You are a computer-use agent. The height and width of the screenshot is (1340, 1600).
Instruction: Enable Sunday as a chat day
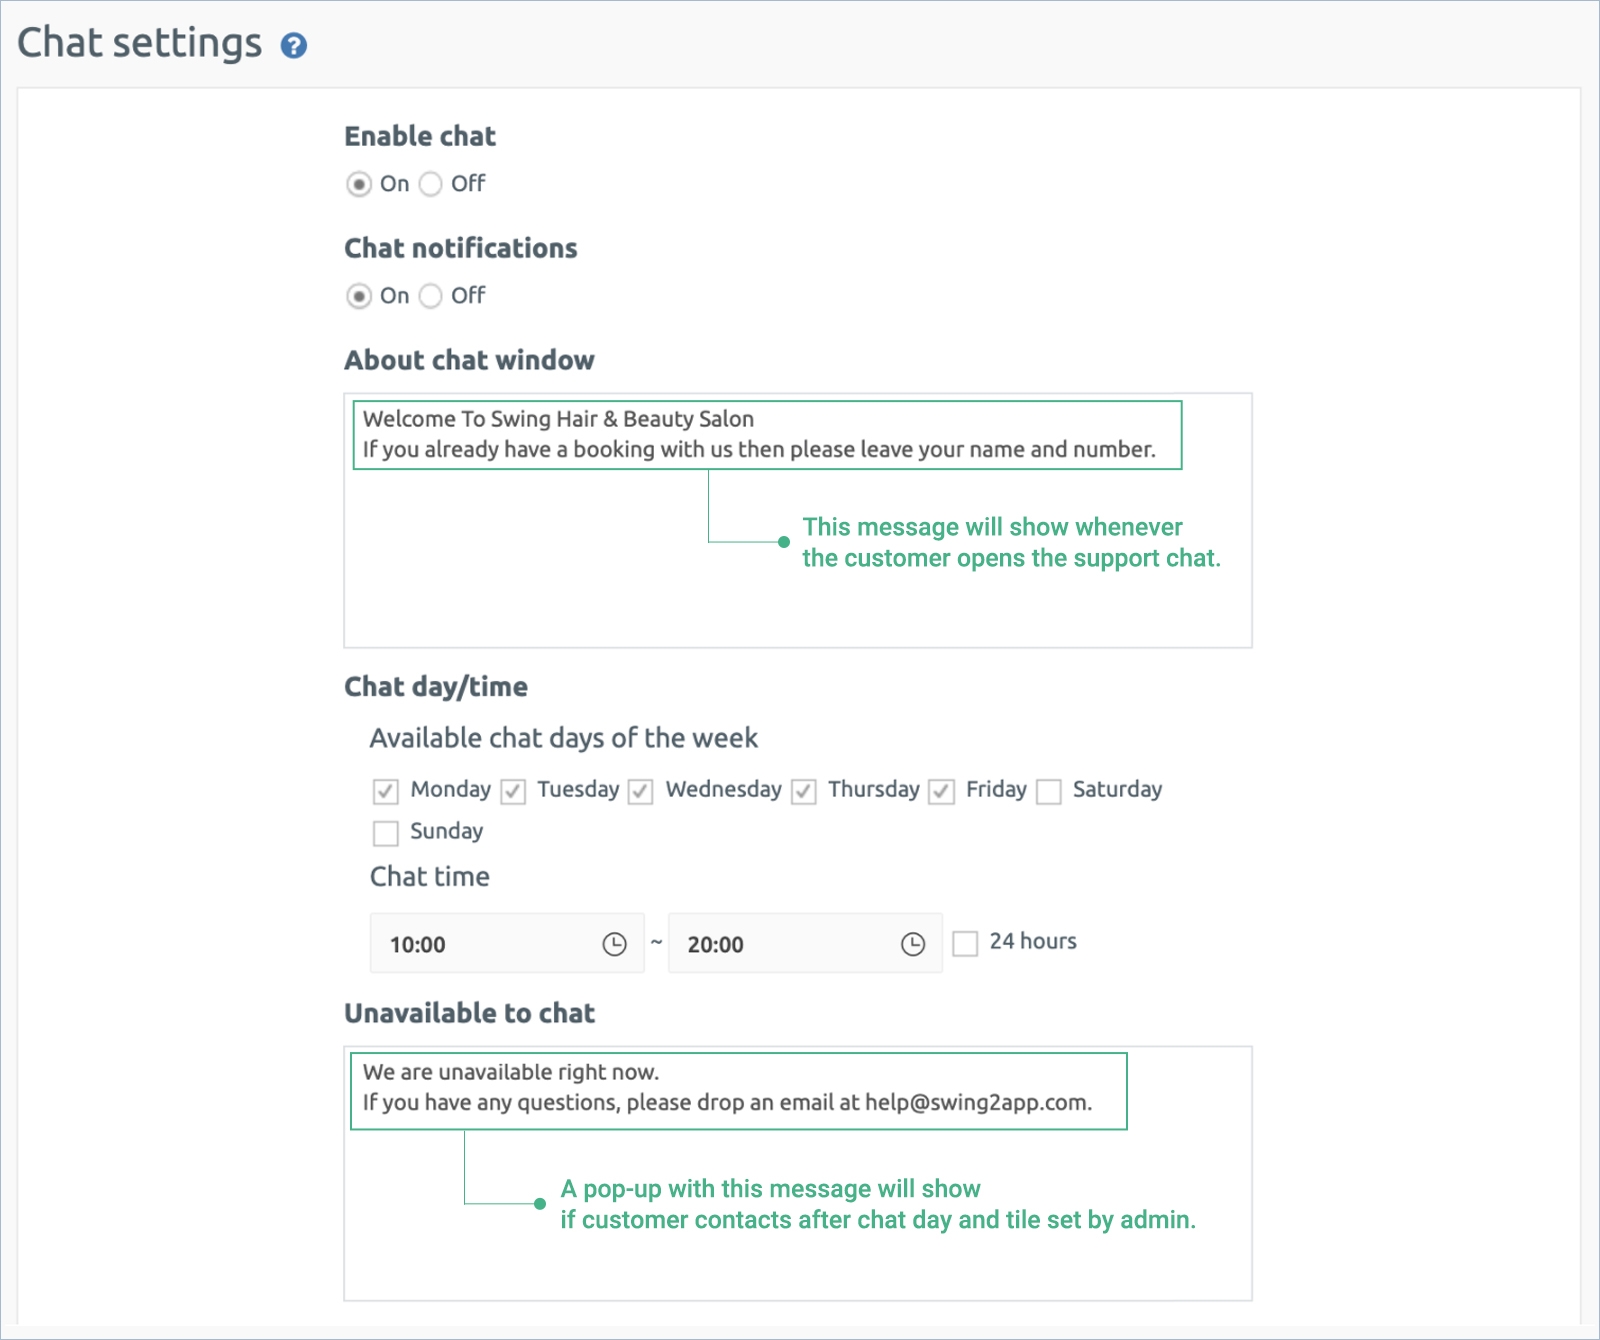pos(386,833)
